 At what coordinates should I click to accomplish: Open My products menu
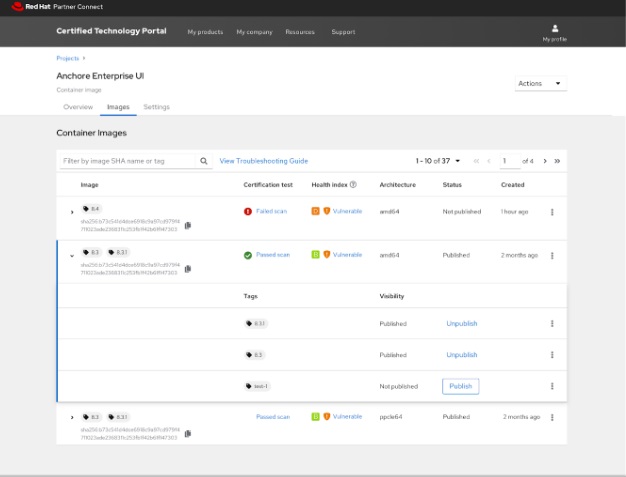205,32
